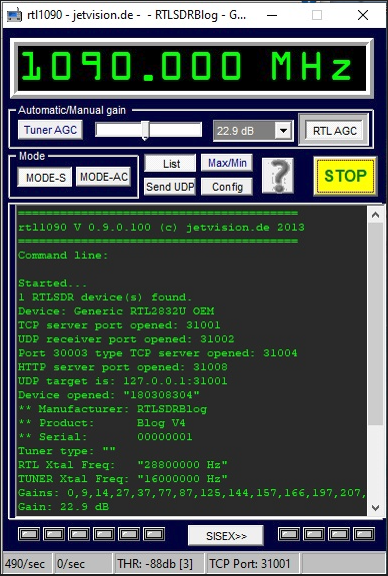Open the 22.9 dB gain dropdown
388x576 pixels.
(283, 130)
